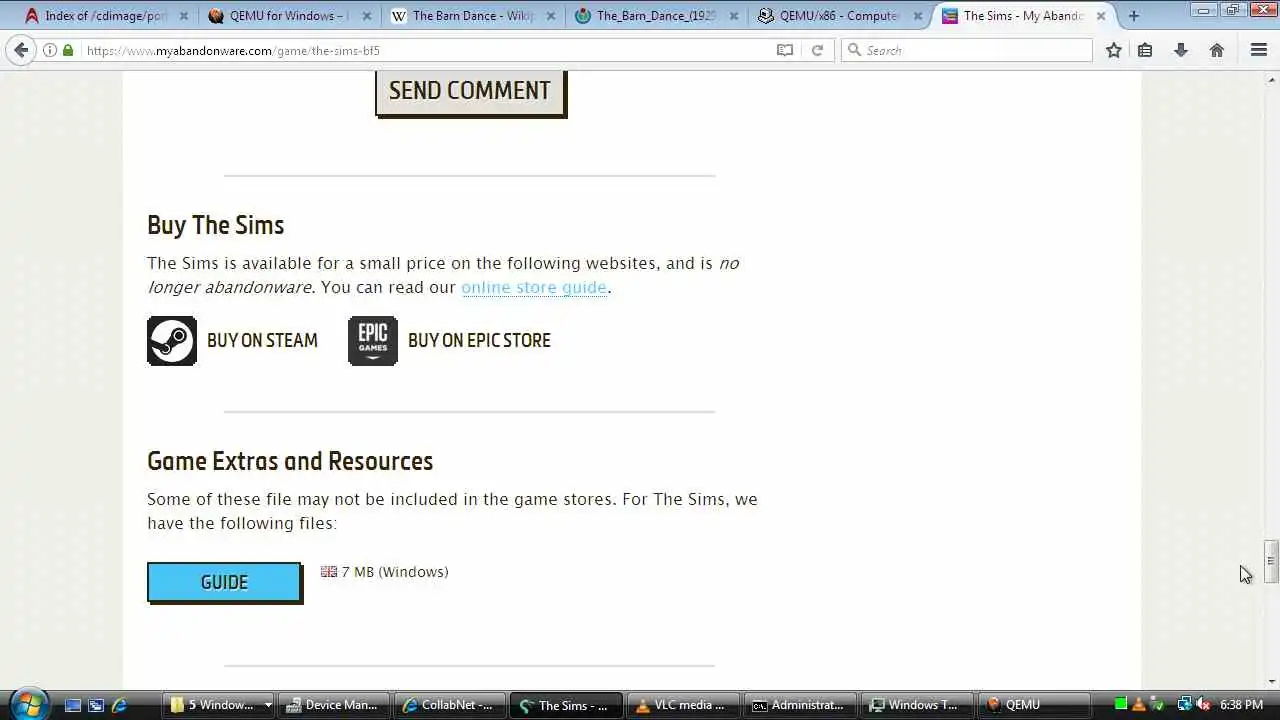Bookmark this page with the star icon

[1114, 50]
